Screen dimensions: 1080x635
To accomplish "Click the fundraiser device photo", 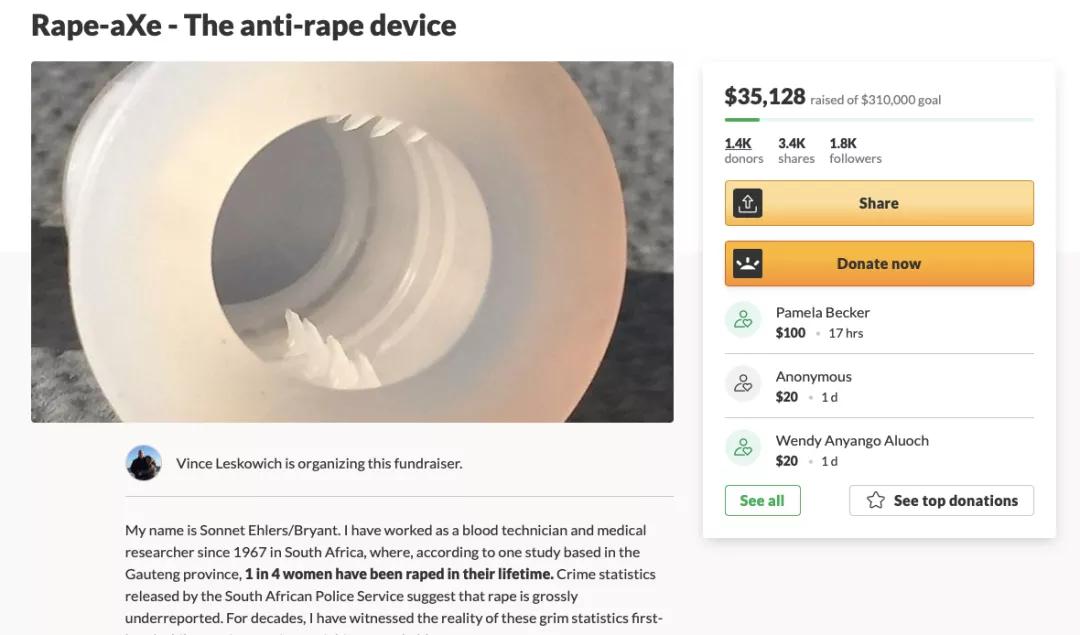I will pos(352,242).
